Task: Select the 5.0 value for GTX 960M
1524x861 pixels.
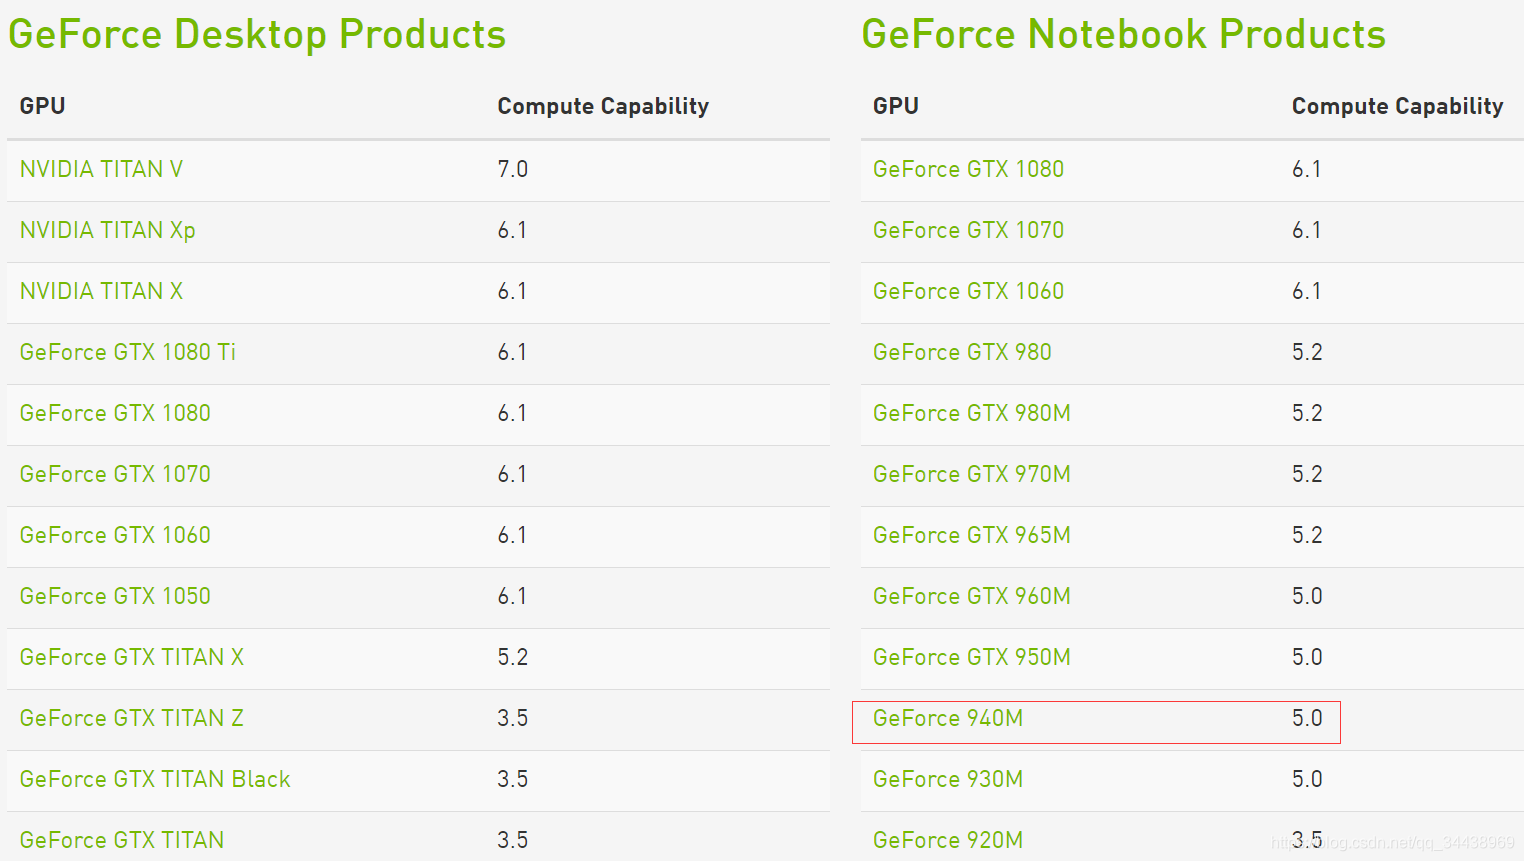Action: [1307, 596]
